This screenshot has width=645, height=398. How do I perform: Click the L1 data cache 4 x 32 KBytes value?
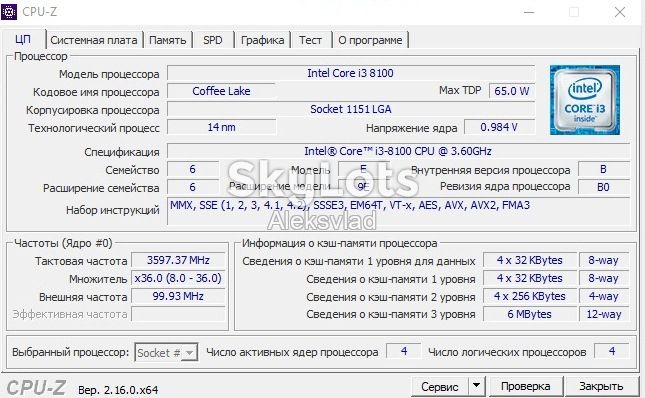point(529,260)
